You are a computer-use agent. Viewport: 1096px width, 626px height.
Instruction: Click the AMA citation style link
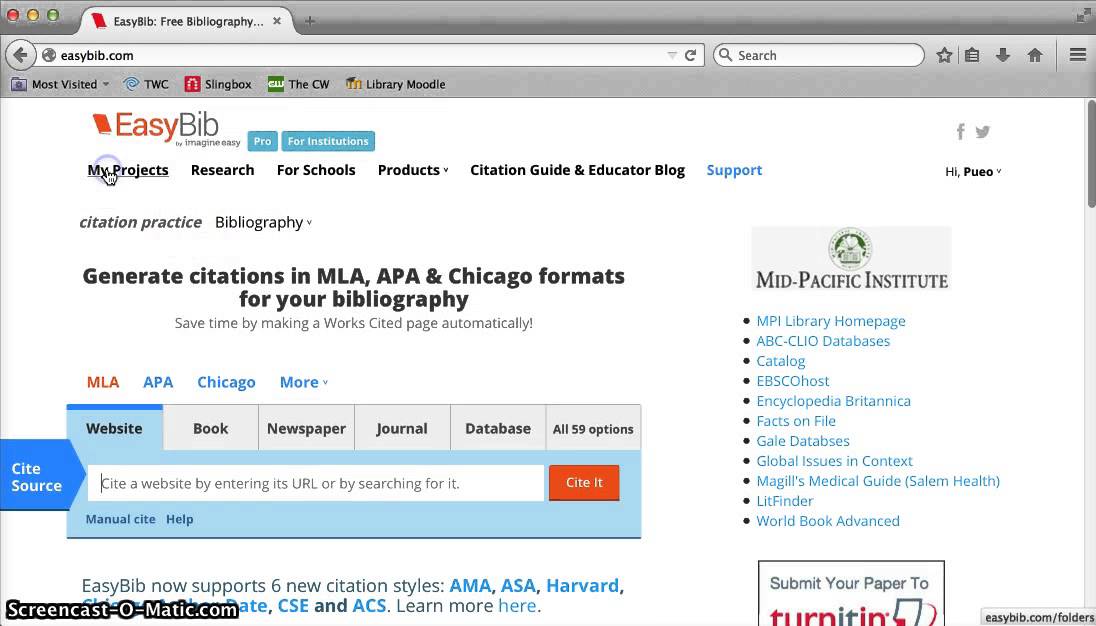click(470, 585)
